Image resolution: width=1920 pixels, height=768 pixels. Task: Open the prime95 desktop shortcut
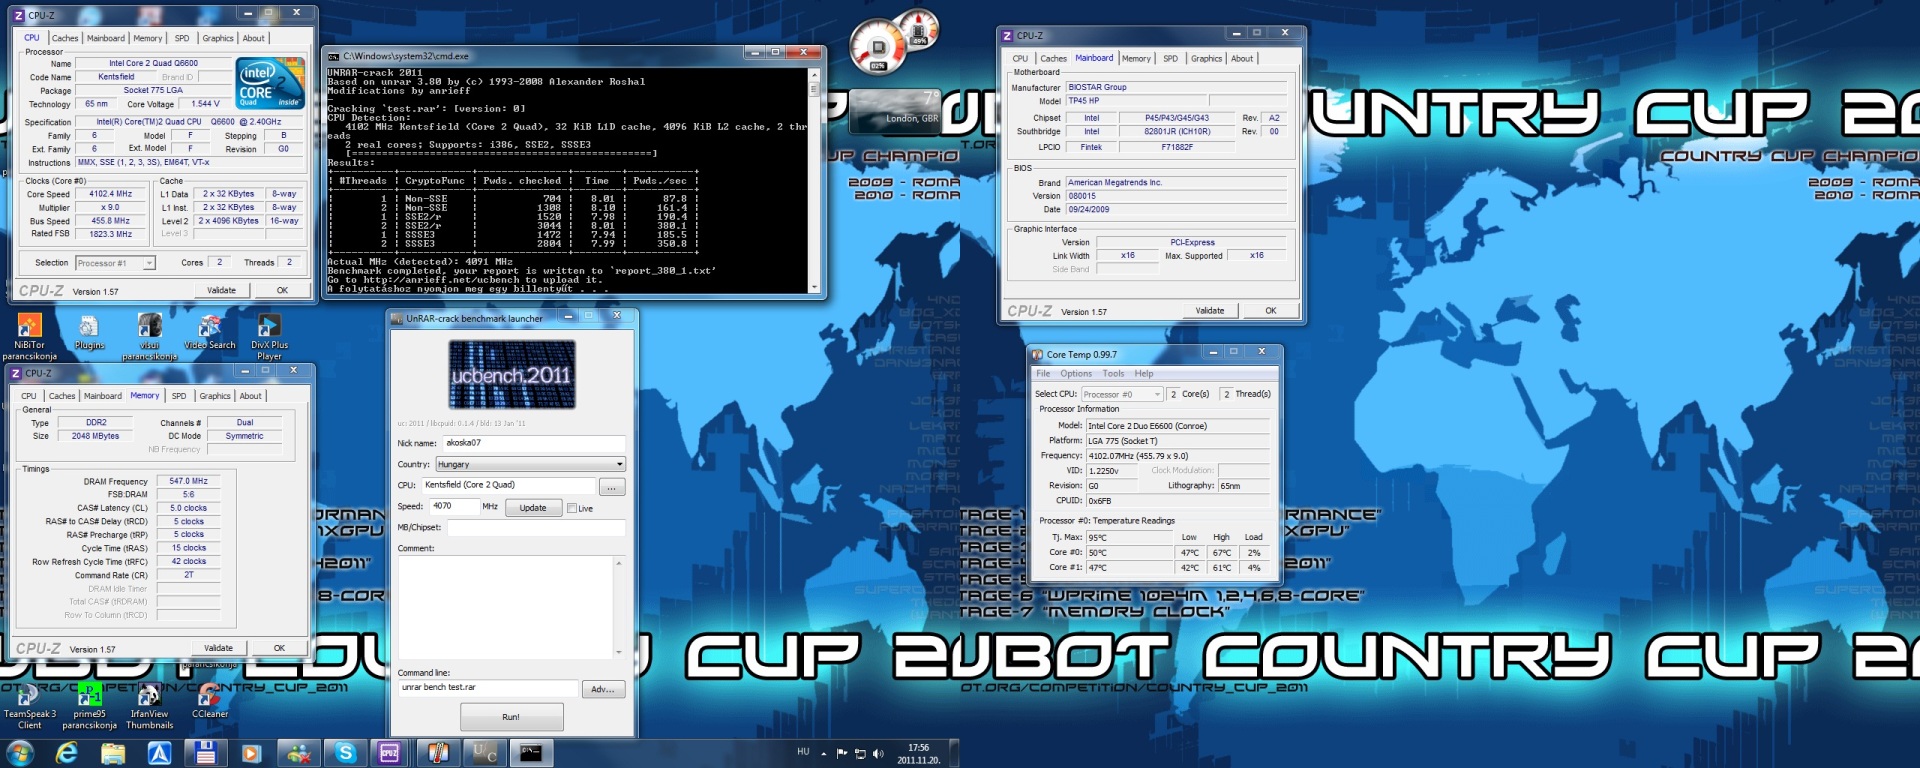coord(89,706)
